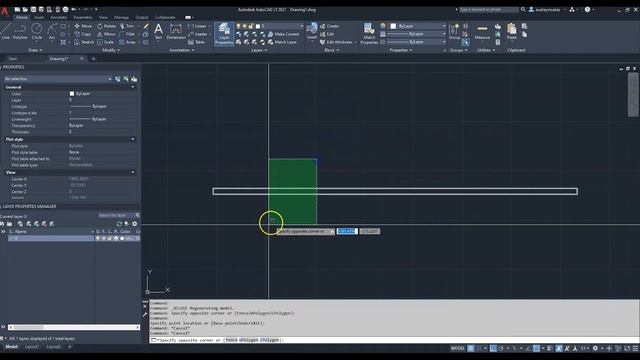Viewport: 640px width, 360px height.
Task: Expand the Block panel dropdown
Action: coord(331,50)
